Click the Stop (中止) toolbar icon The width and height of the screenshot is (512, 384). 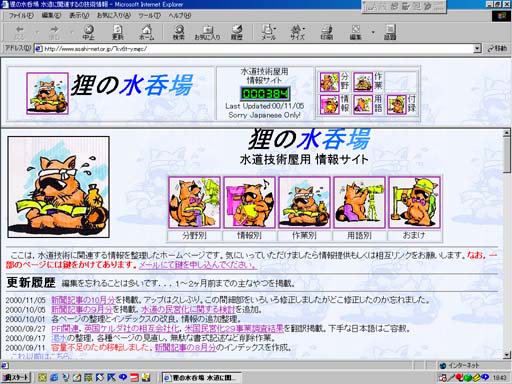(x=88, y=32)
